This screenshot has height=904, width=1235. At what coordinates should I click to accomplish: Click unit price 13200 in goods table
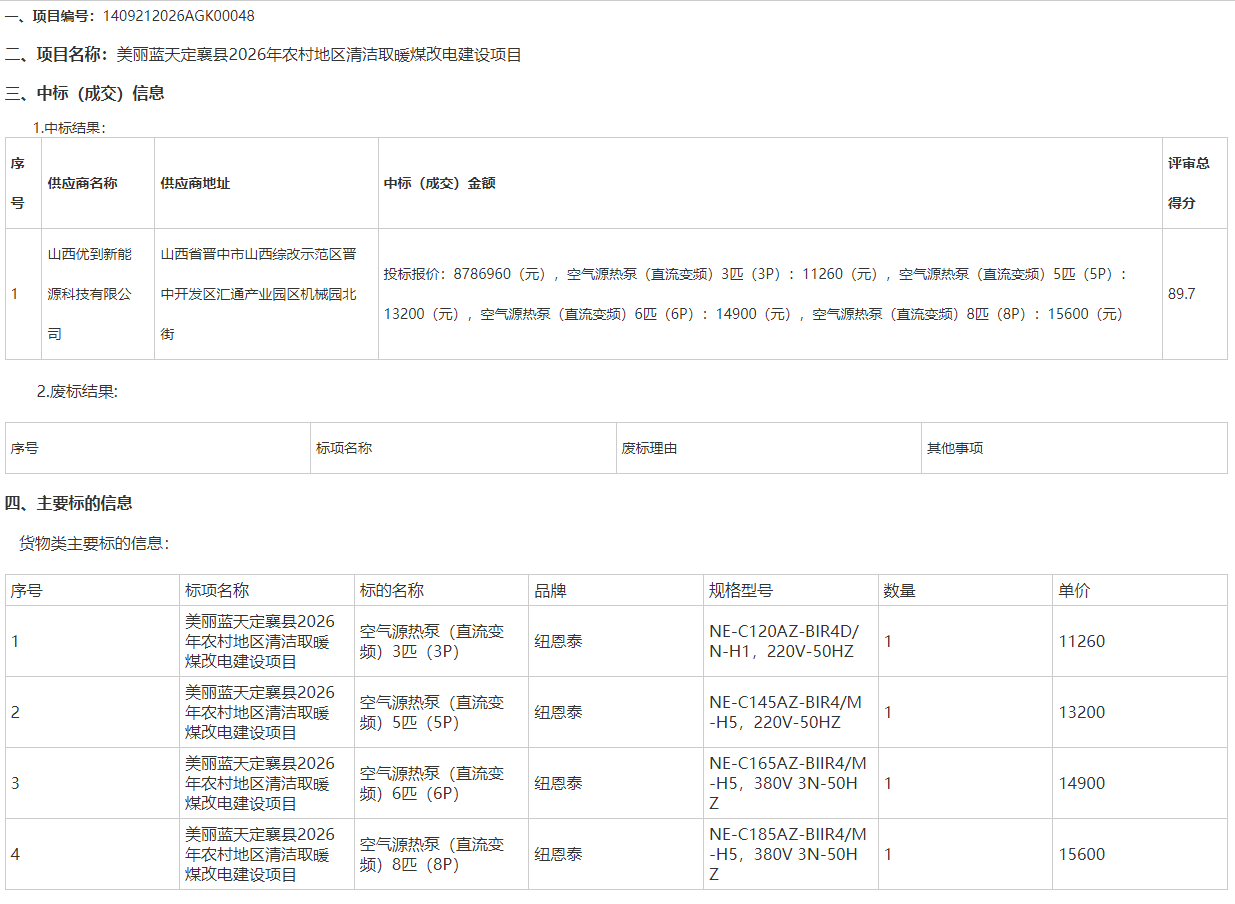point(1082,712)
